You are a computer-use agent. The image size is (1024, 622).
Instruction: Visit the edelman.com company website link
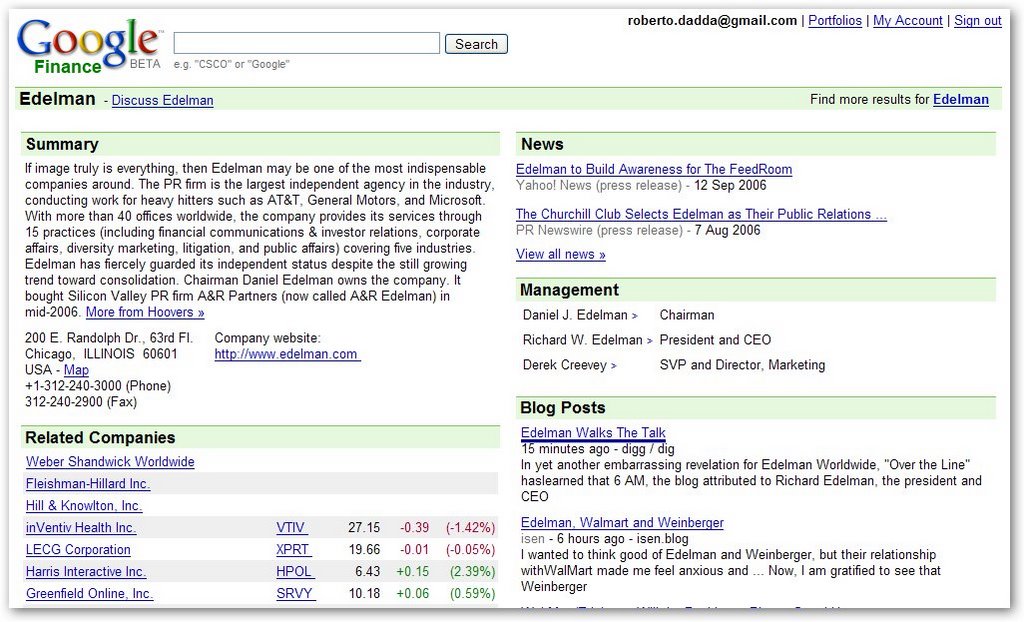click(287, 354)
